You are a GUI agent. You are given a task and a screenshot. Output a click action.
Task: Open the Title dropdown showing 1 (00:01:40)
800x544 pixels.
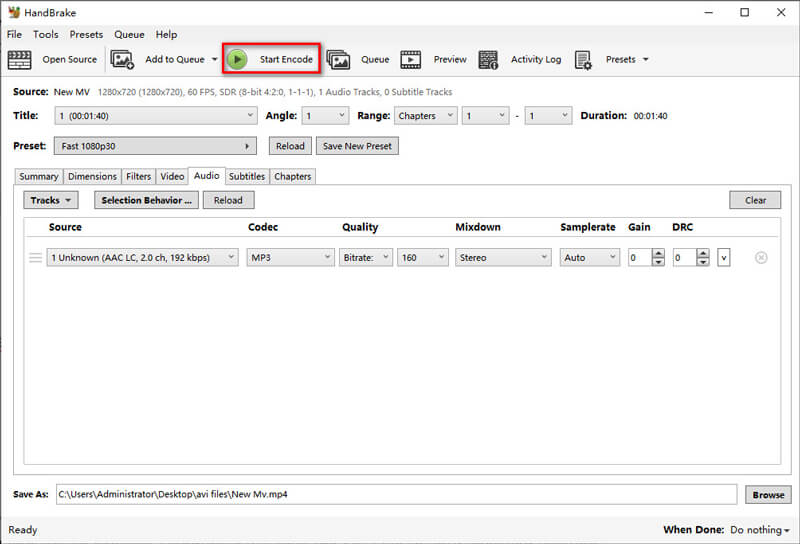click(x=155, y=116)
